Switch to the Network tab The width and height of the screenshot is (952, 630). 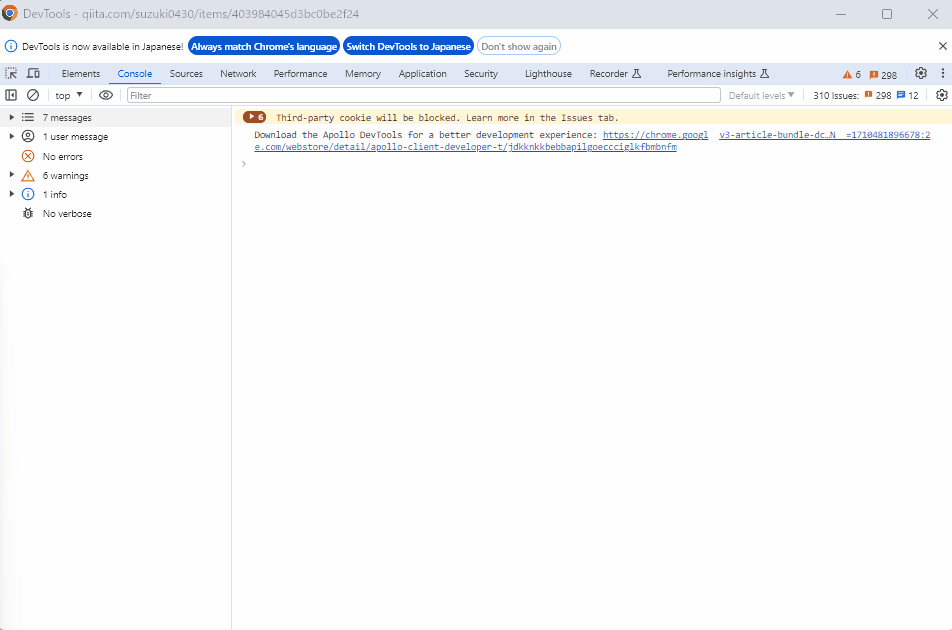pos(238,73)
